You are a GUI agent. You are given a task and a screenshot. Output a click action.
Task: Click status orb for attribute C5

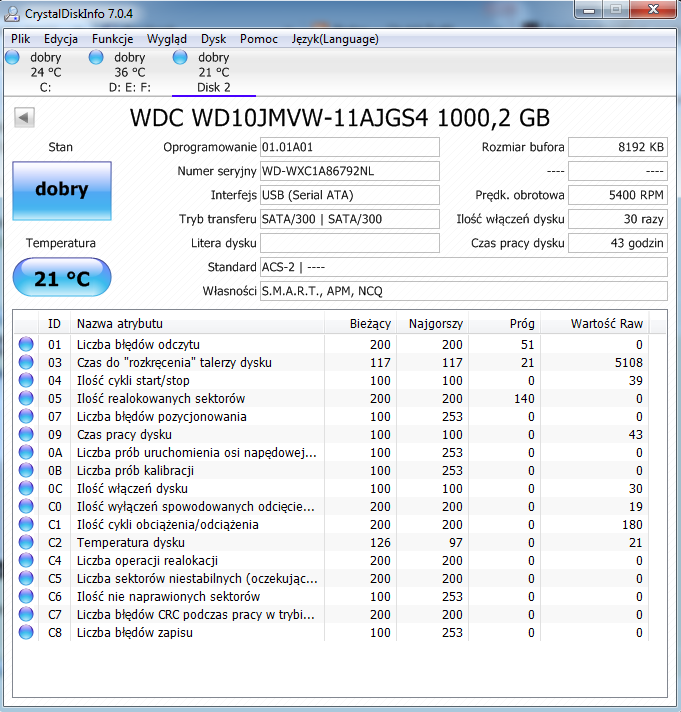(26, 578)
